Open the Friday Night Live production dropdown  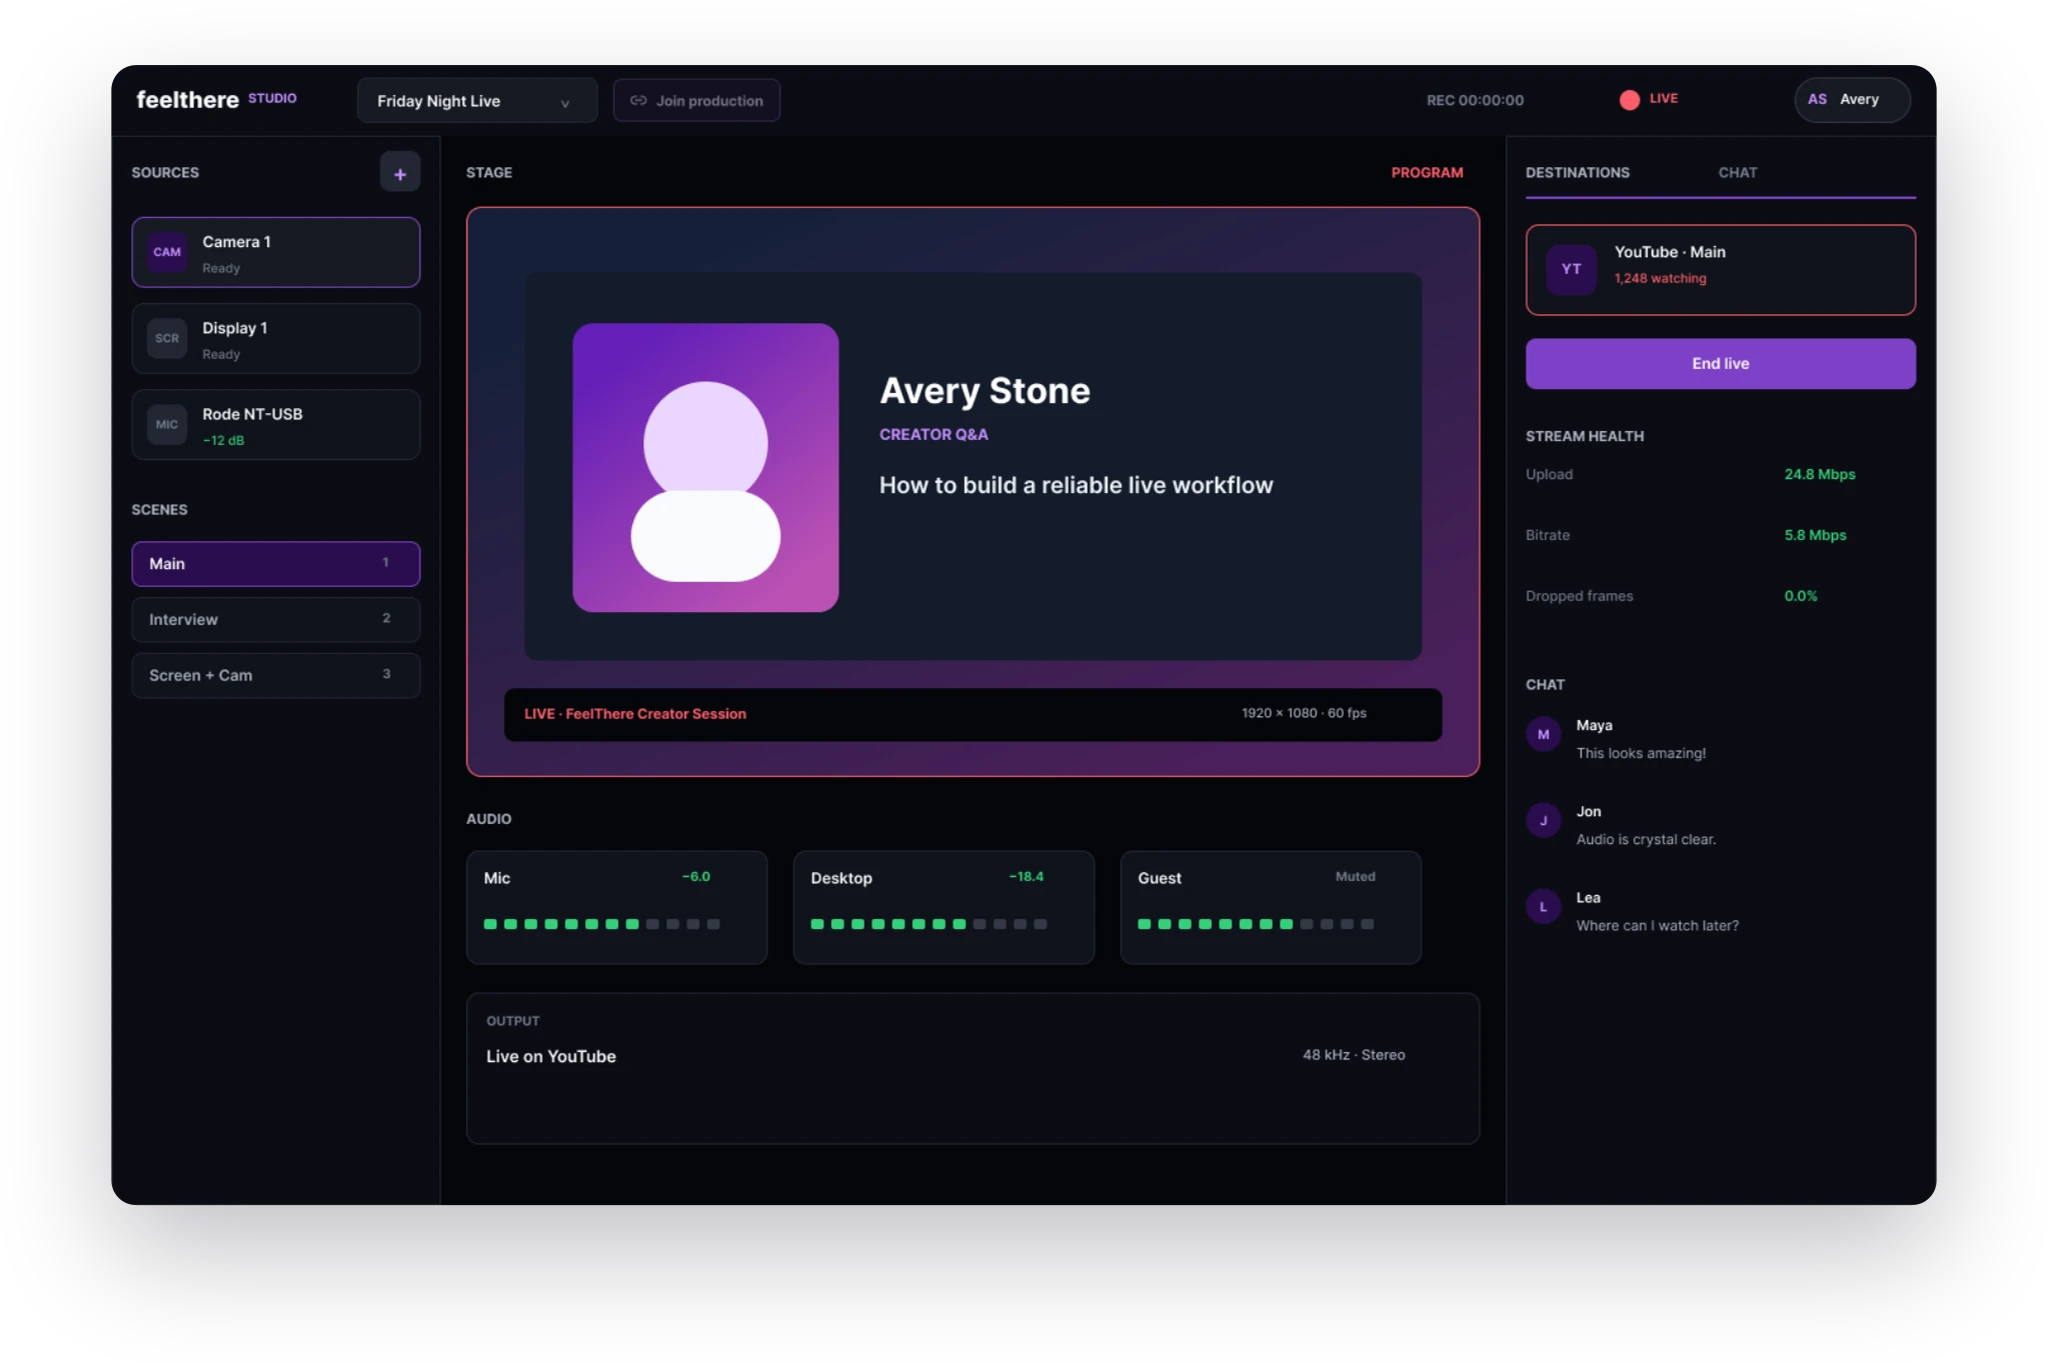(477, 100)
